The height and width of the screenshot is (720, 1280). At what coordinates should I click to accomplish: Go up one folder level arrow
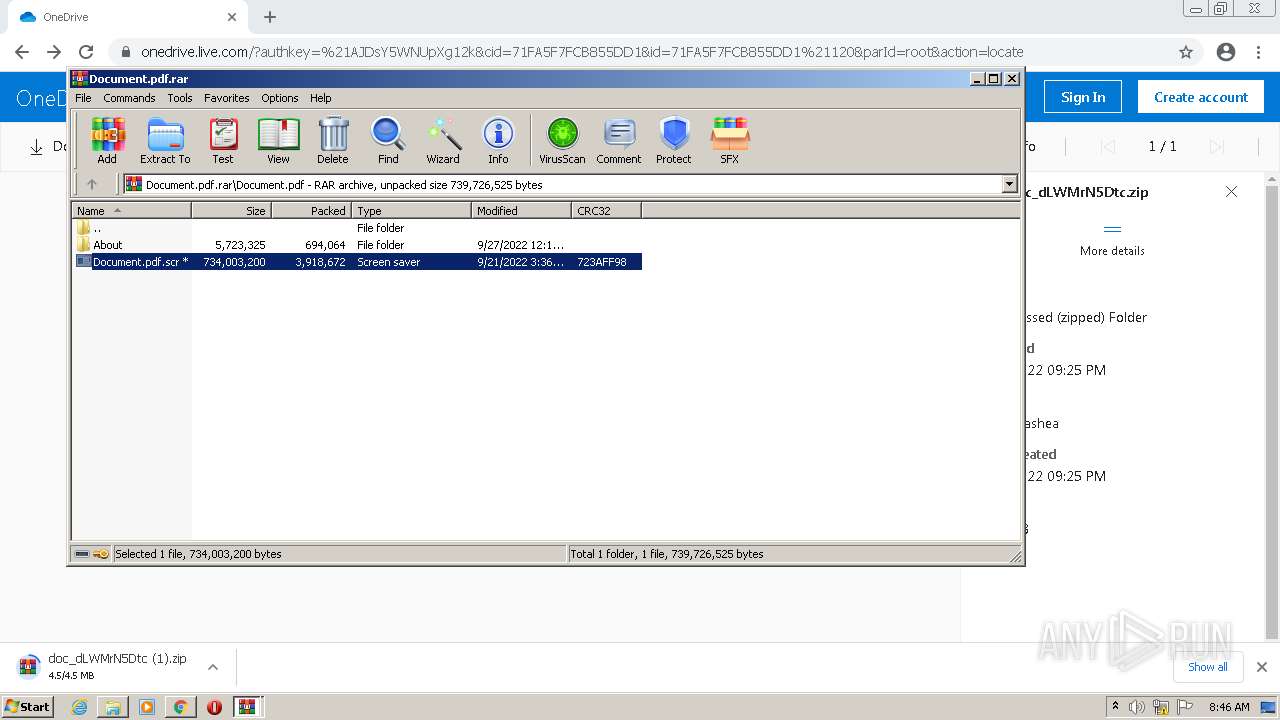click(x=92, y=184)
